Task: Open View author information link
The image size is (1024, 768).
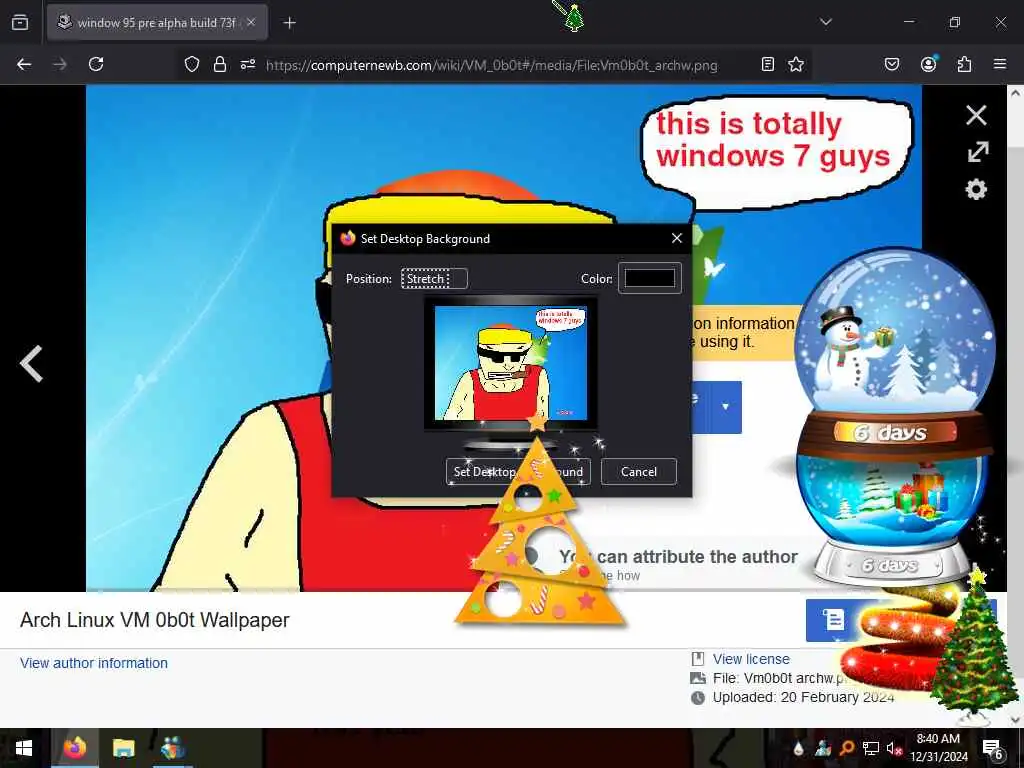Action: (94, 663)
